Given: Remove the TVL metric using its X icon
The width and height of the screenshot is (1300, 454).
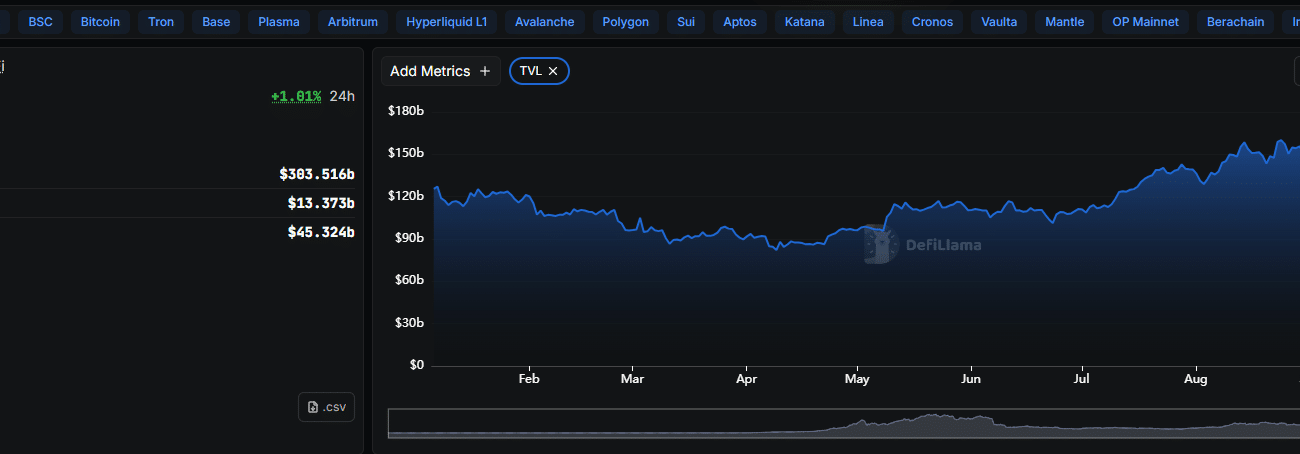Looking at the screenshot, I should point(553,71).
